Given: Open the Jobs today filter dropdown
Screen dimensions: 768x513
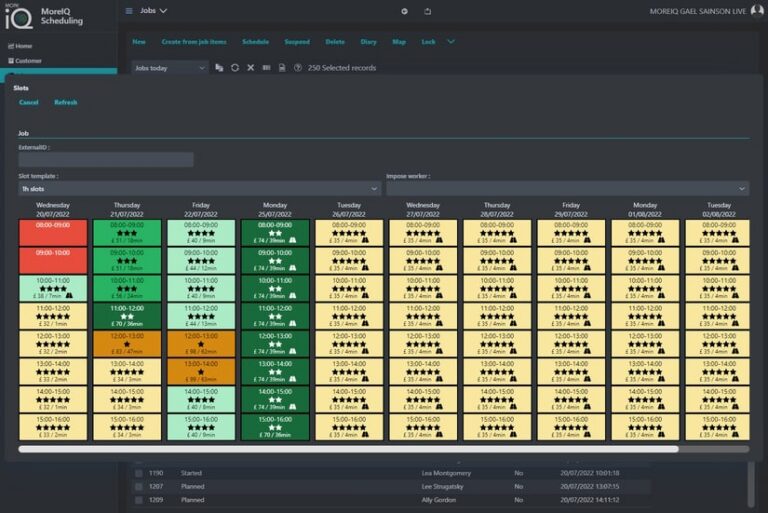Looking at the screenshot, I should click(170, 68).
